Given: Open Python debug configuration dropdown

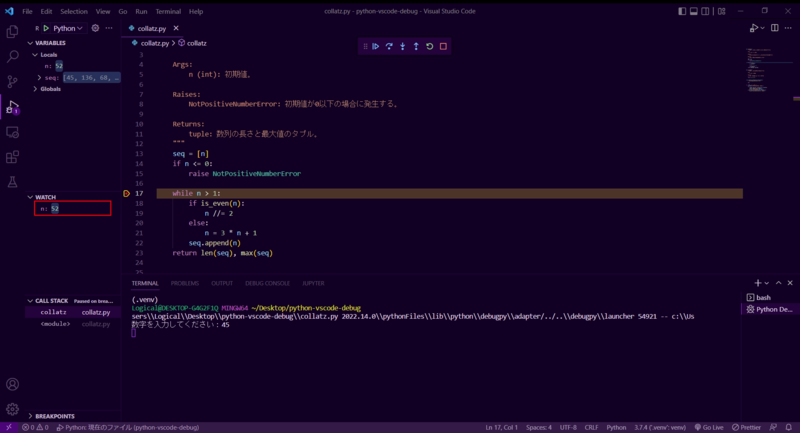Looking at the screenshot, I should click(x=68, y=29).
